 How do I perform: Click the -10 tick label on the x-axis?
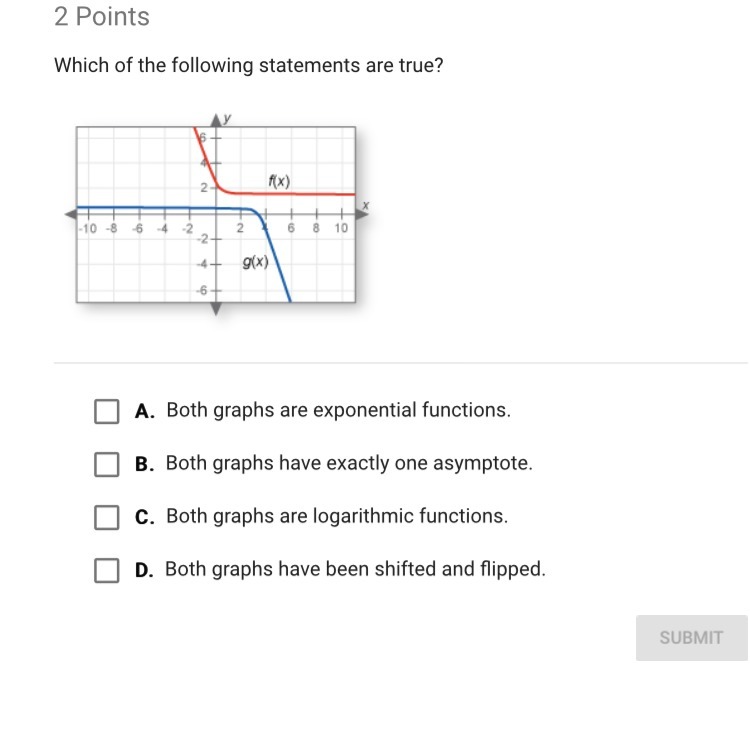coord(88,228)
